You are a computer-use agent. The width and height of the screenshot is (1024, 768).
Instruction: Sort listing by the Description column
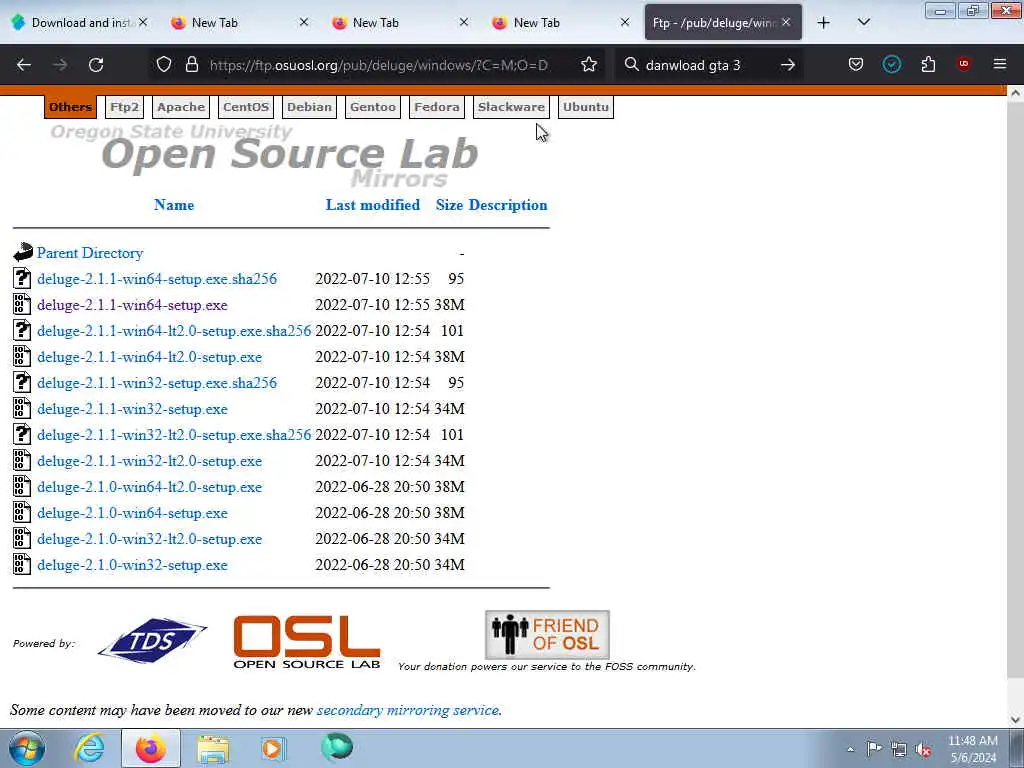tap(508, 205)
